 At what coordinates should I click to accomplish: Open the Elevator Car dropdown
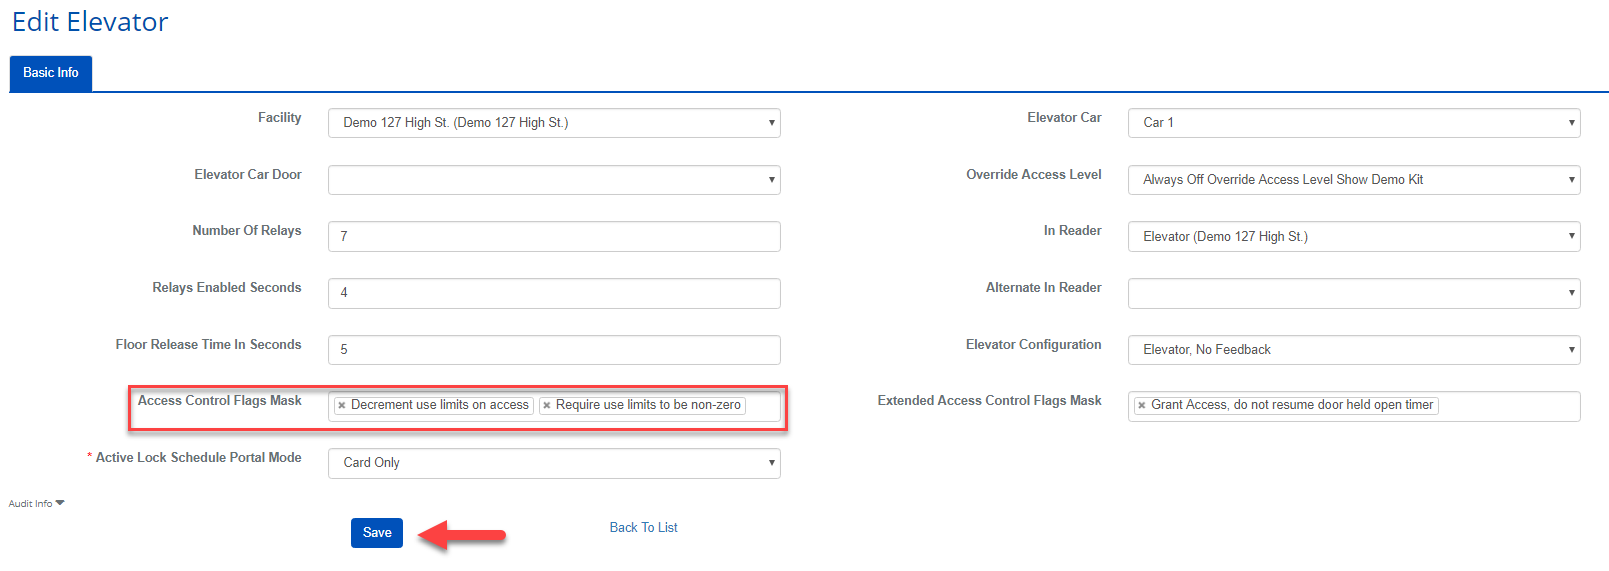point(1354,123)
